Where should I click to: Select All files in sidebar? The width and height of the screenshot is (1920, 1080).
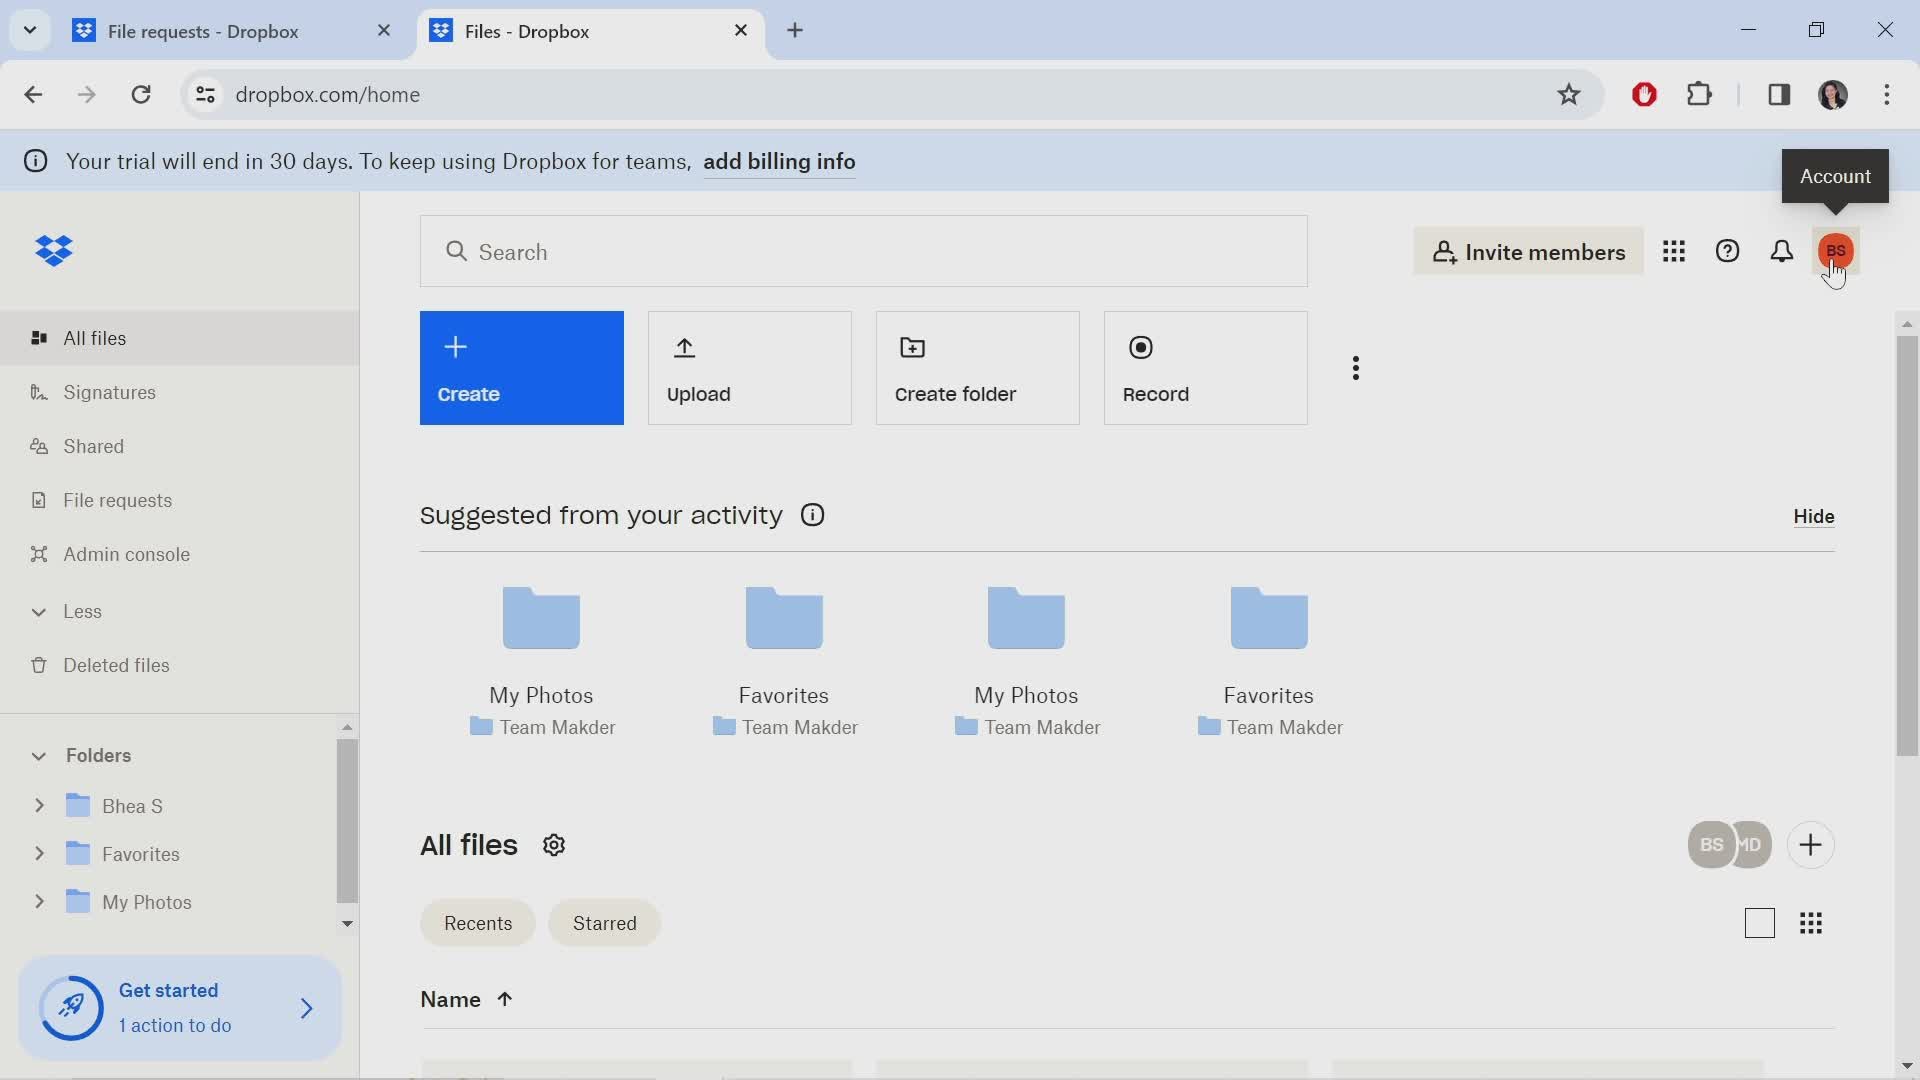pyautogui.click(x=180, y=338)
